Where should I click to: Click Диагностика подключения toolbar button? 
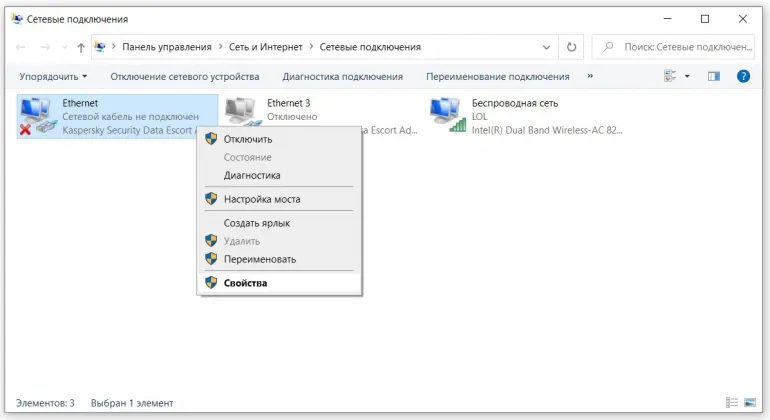click(342, 76)
